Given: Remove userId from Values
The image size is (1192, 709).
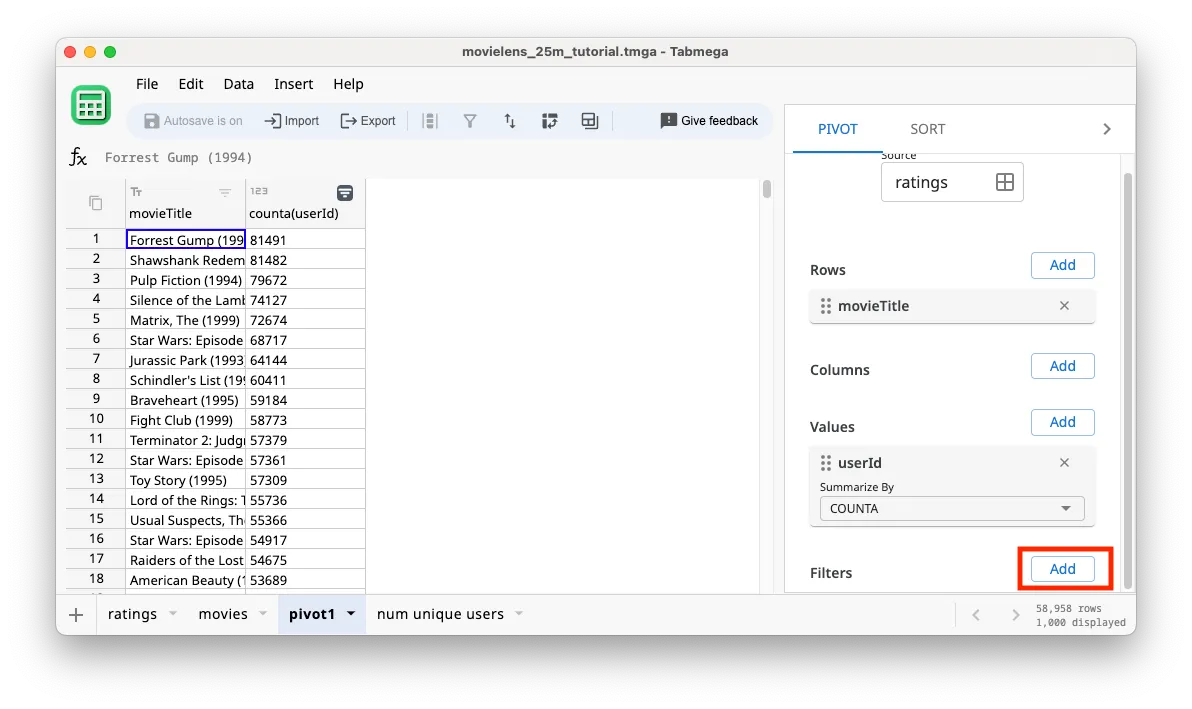Looking at the screenshot, I should (1064, 462).
